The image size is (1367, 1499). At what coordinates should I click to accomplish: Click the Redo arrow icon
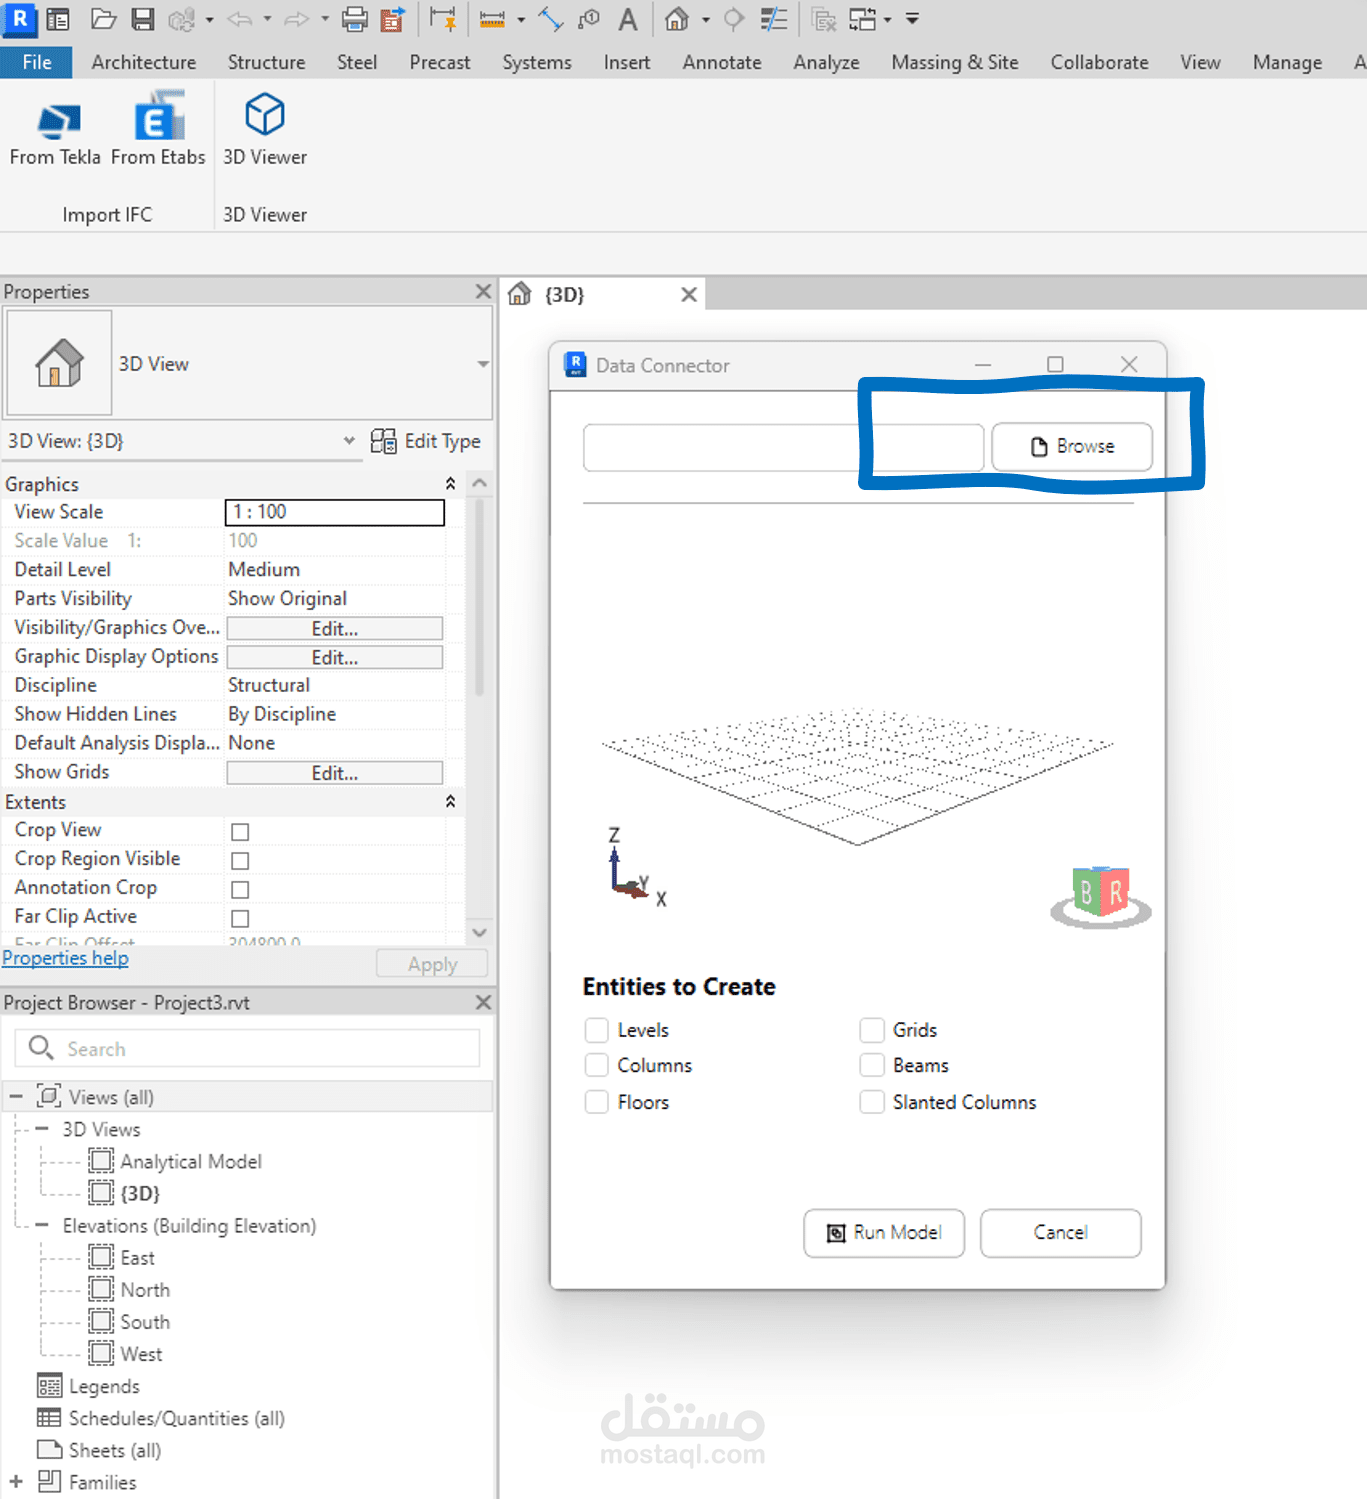[297, 18]
